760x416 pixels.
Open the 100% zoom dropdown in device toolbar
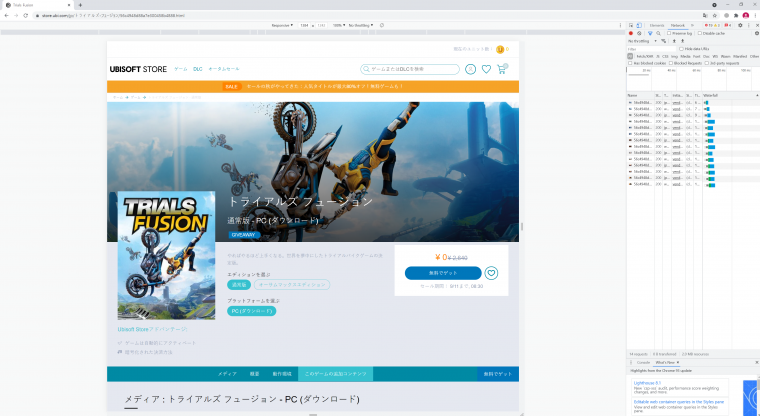click(x=338, y=25)
